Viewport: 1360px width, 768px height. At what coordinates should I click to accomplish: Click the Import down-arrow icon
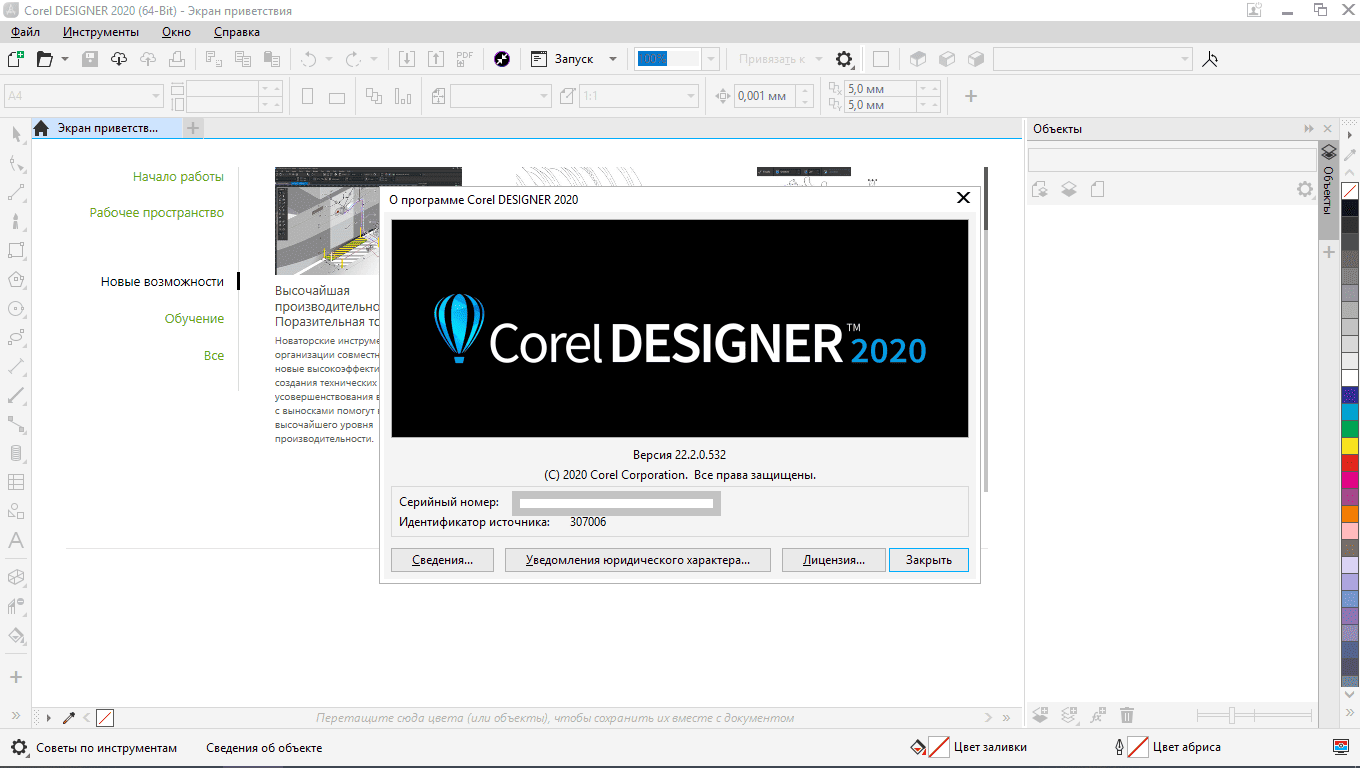(x=407, y=59)
